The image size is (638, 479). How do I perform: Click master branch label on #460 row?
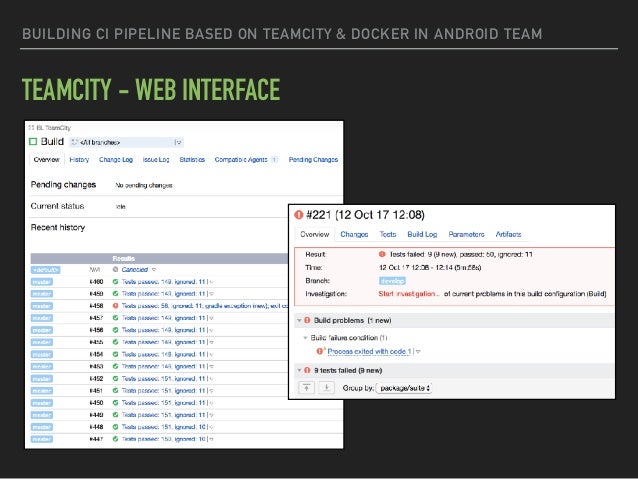pos(42,282)
